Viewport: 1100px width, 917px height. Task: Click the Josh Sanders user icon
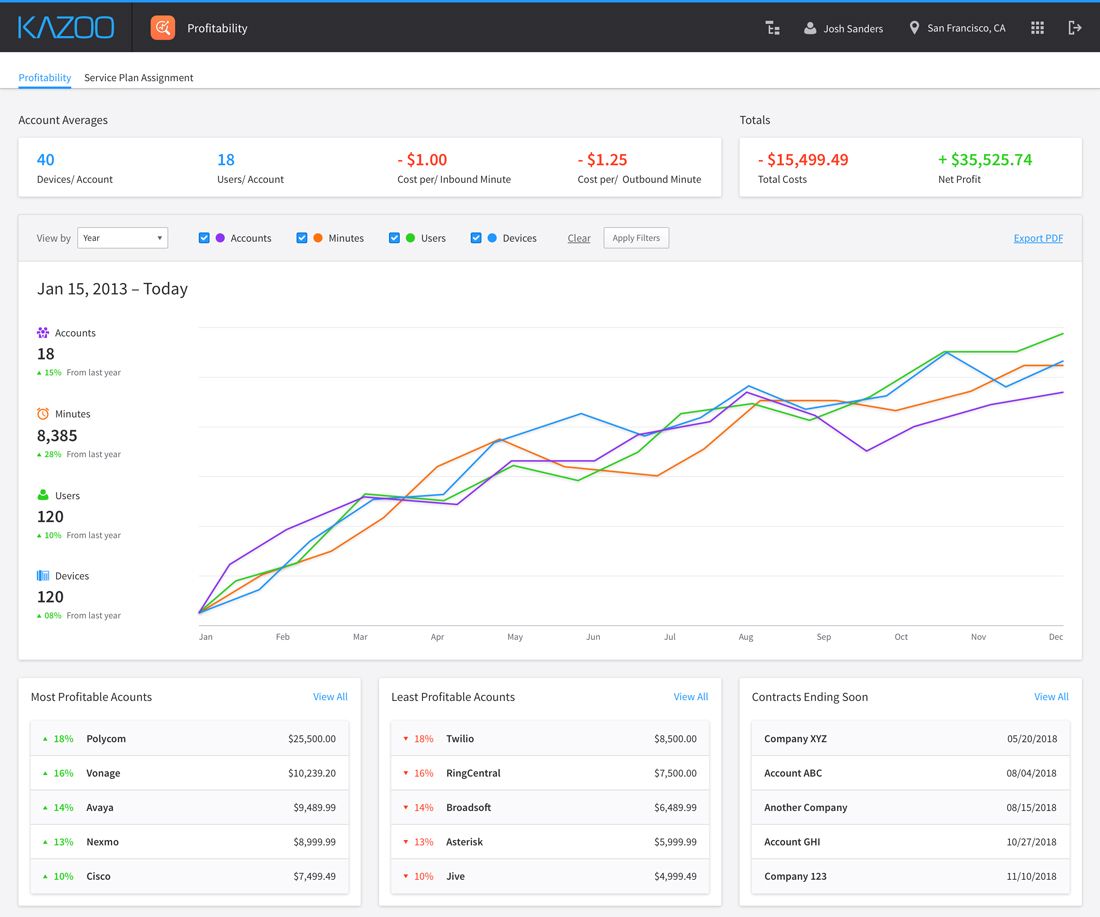click(x=810, y=28)
